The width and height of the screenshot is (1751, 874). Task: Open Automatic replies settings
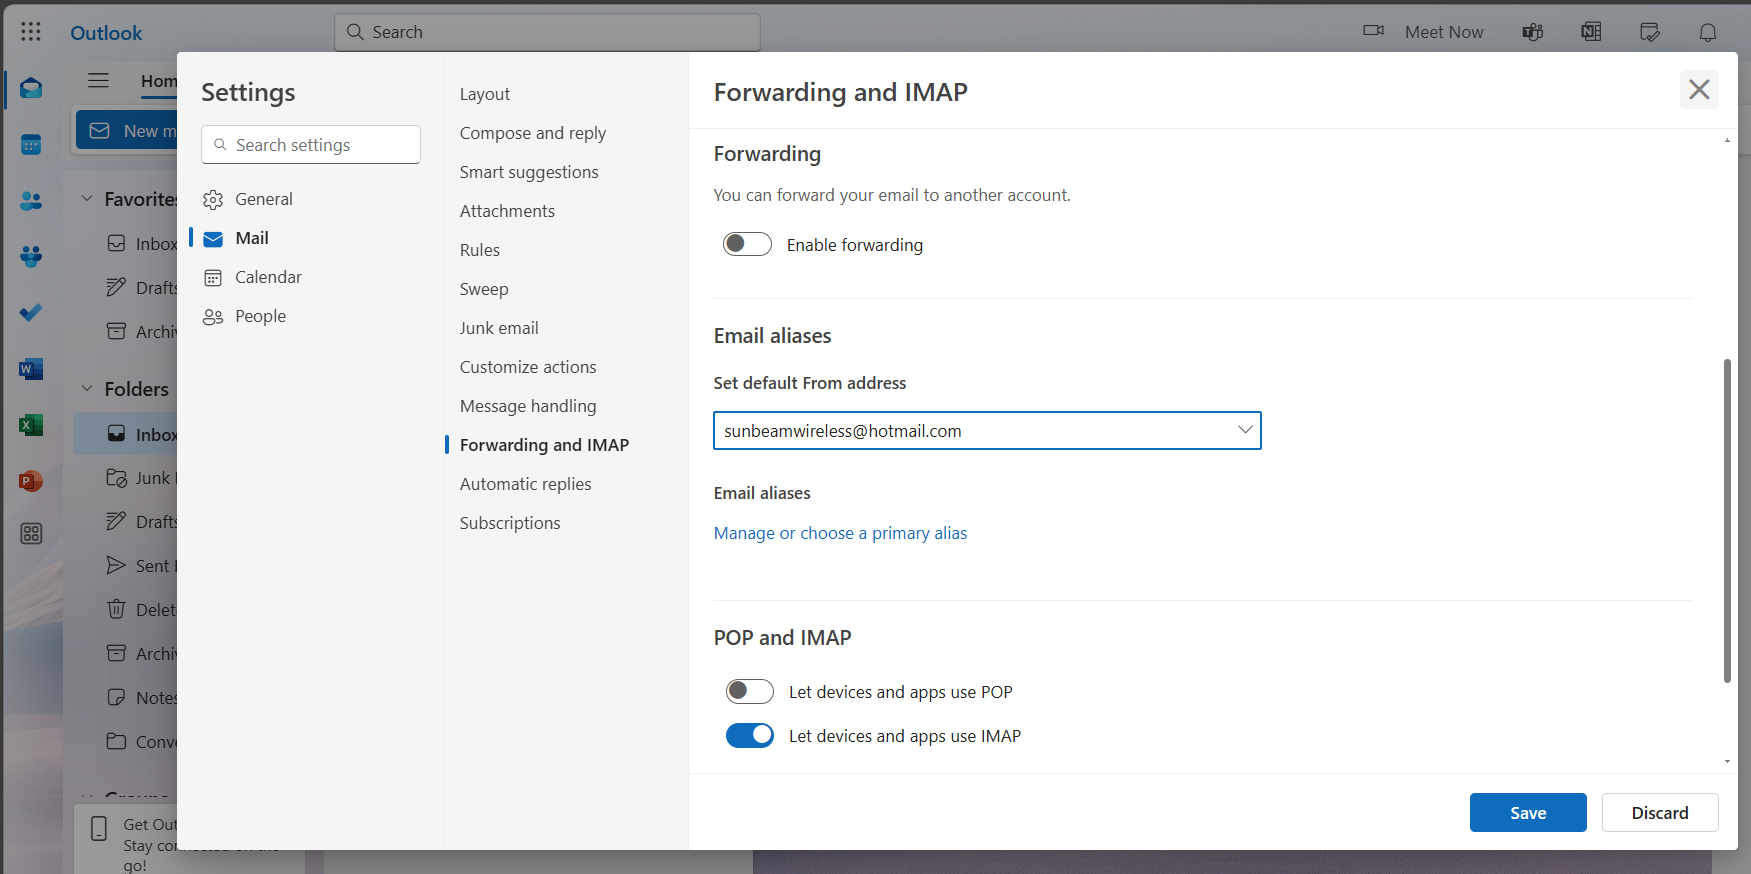[525, 484]
